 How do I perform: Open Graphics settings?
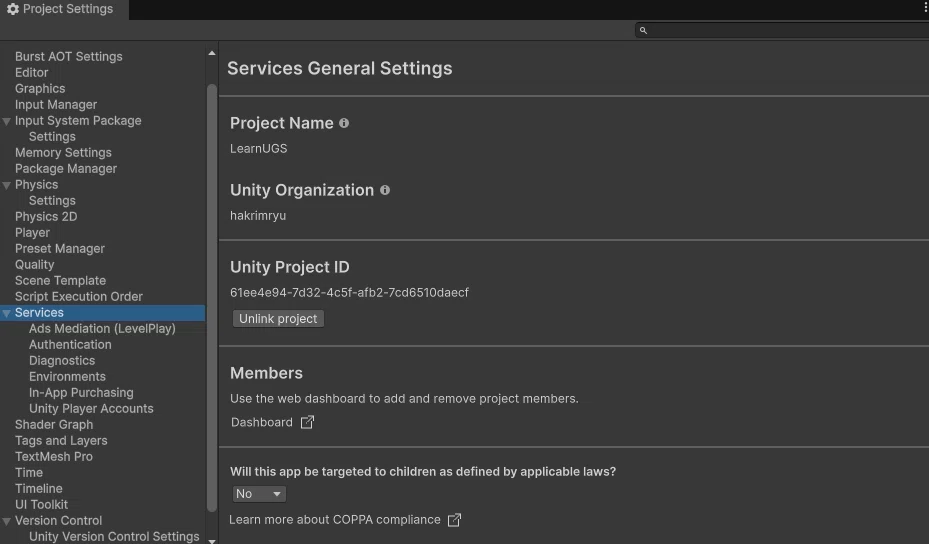40,88
